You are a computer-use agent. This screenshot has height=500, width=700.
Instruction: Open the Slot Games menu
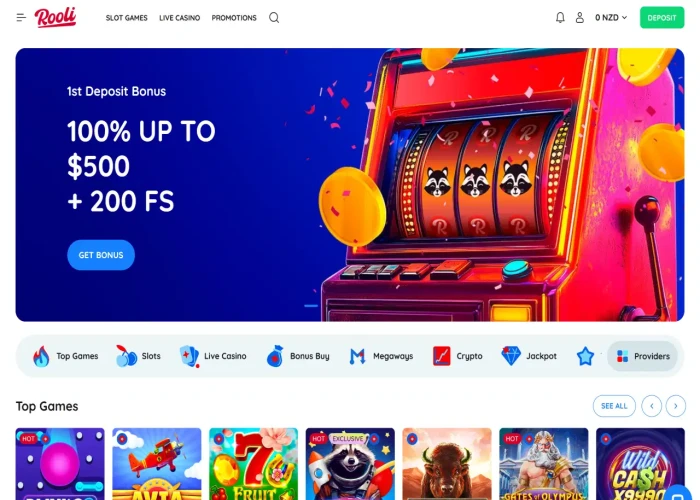pyautogui.click(x=126, y=18)
